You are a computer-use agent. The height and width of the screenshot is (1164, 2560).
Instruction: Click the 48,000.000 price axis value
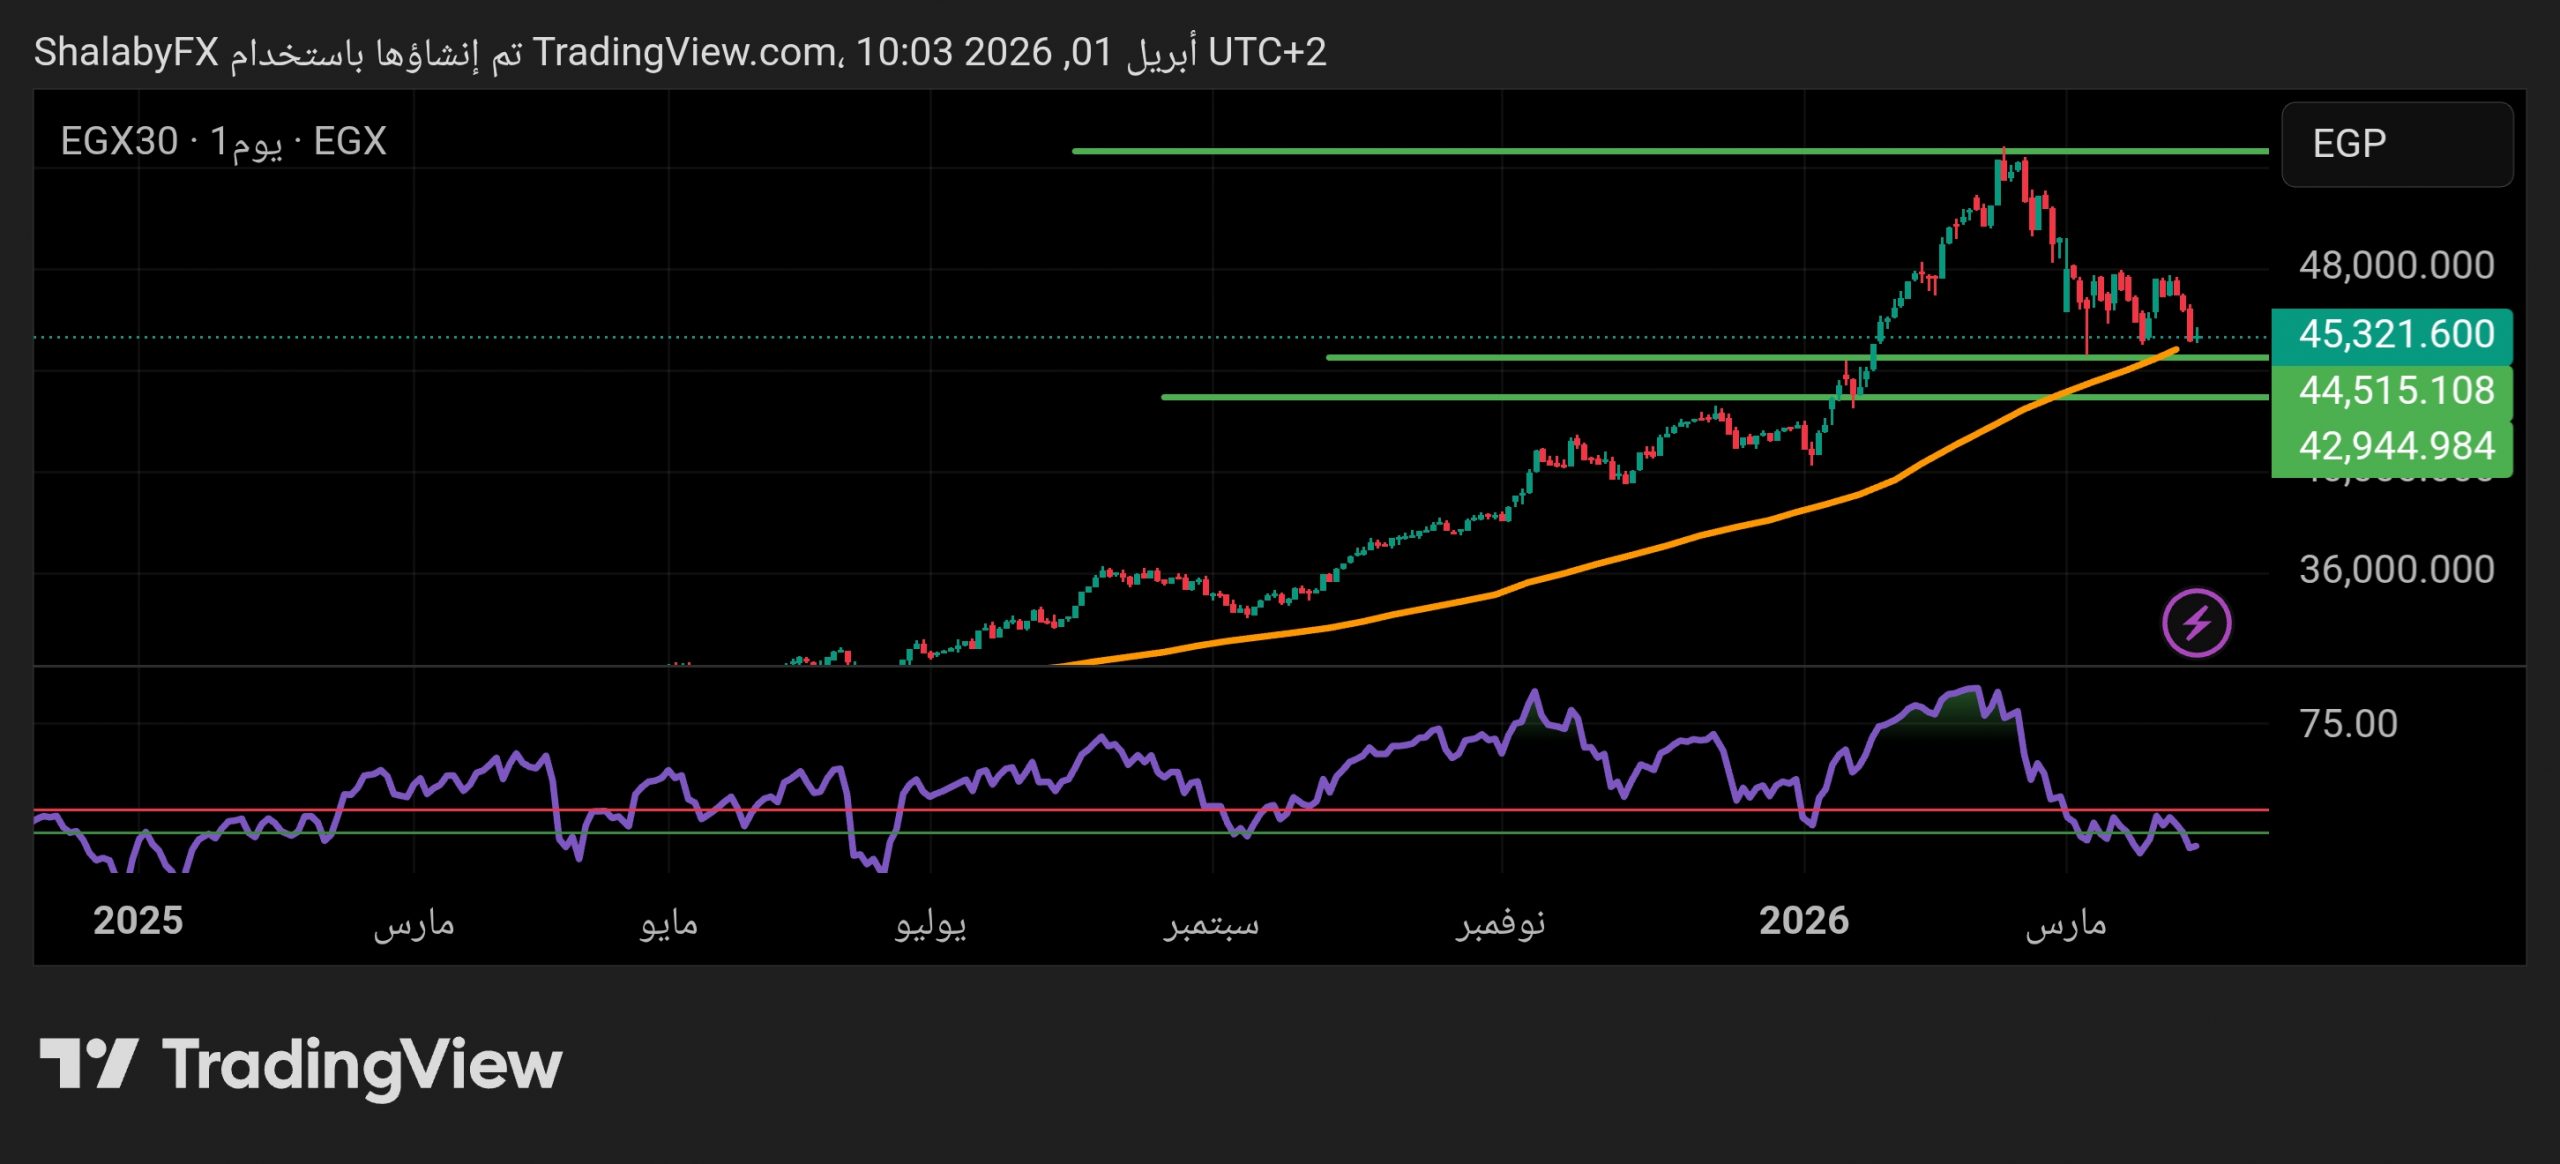(2396, 265)
